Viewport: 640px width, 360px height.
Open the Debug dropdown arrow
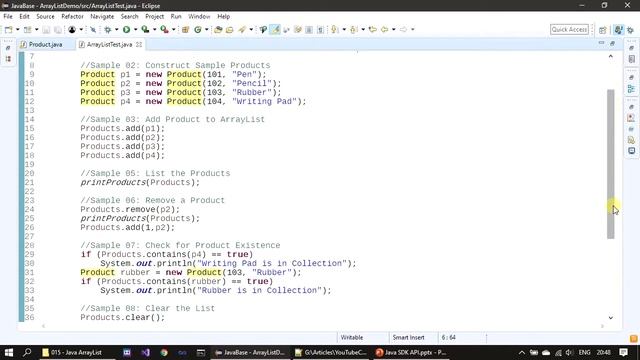116,30
